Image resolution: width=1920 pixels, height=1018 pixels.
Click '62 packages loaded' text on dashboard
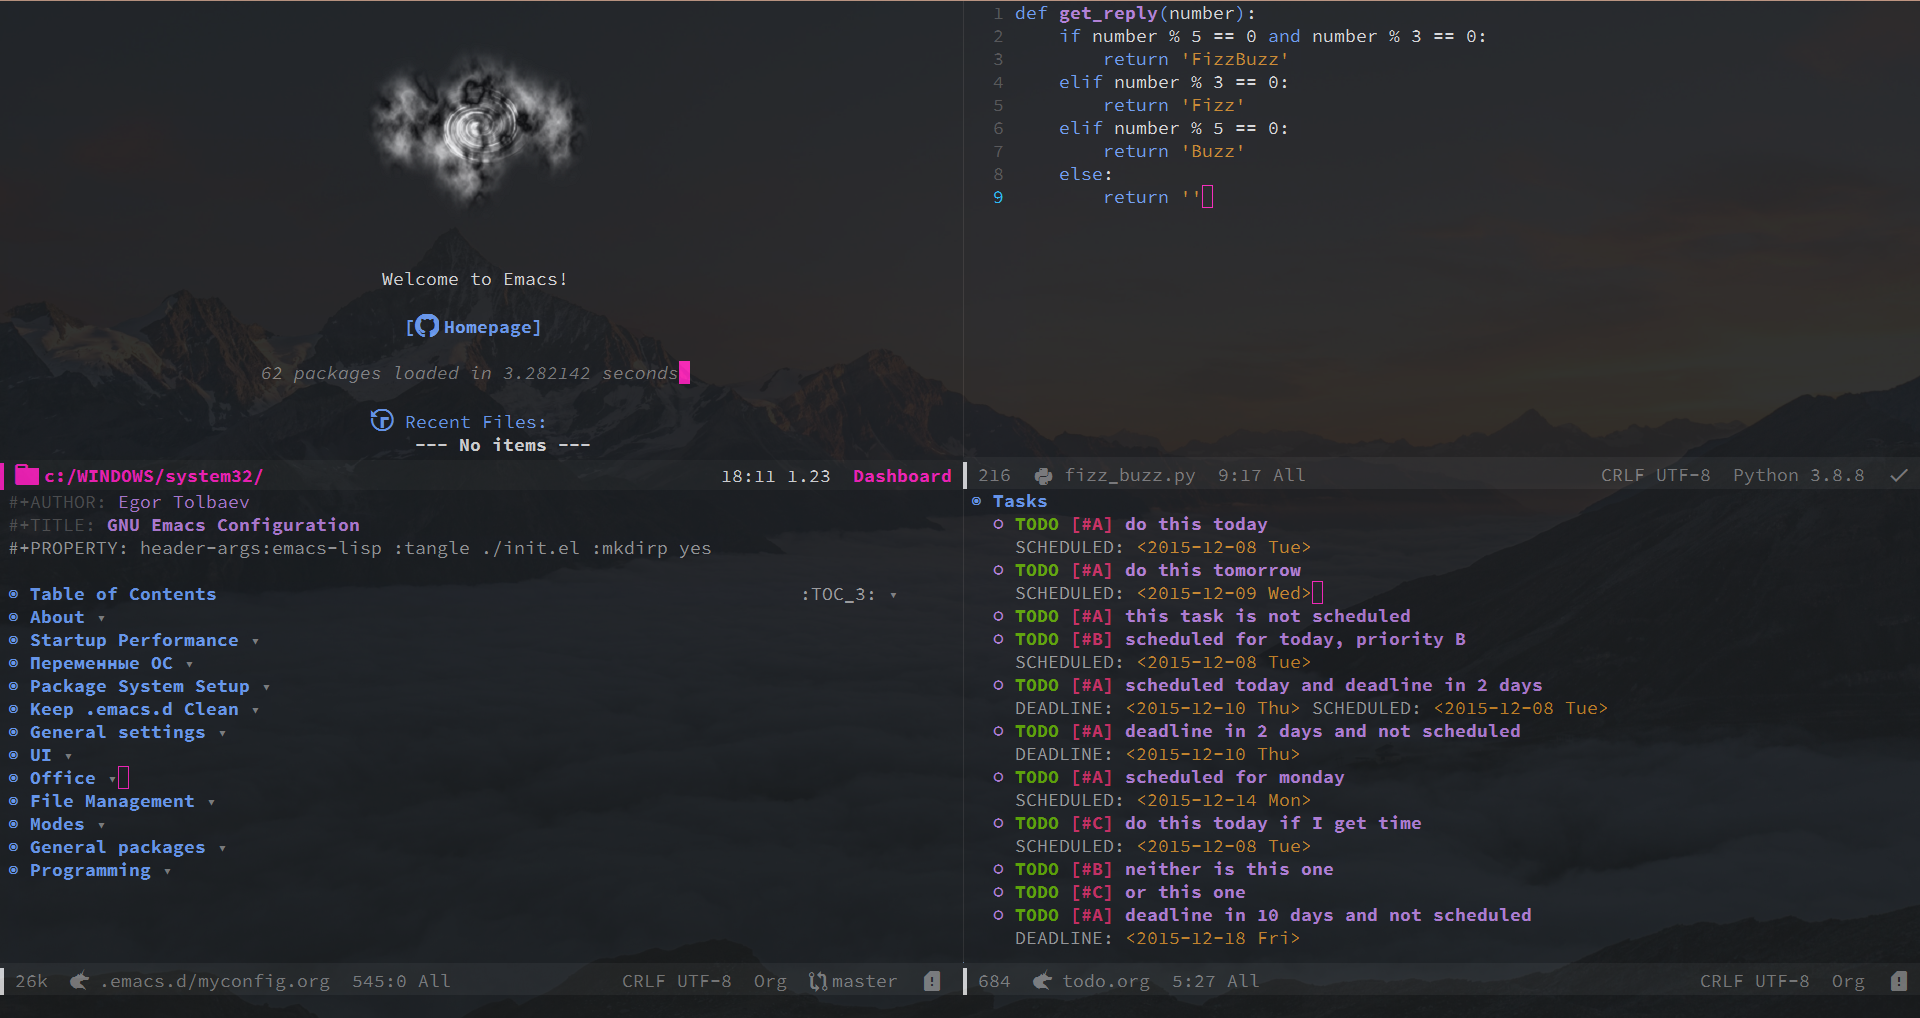(468, 373)
